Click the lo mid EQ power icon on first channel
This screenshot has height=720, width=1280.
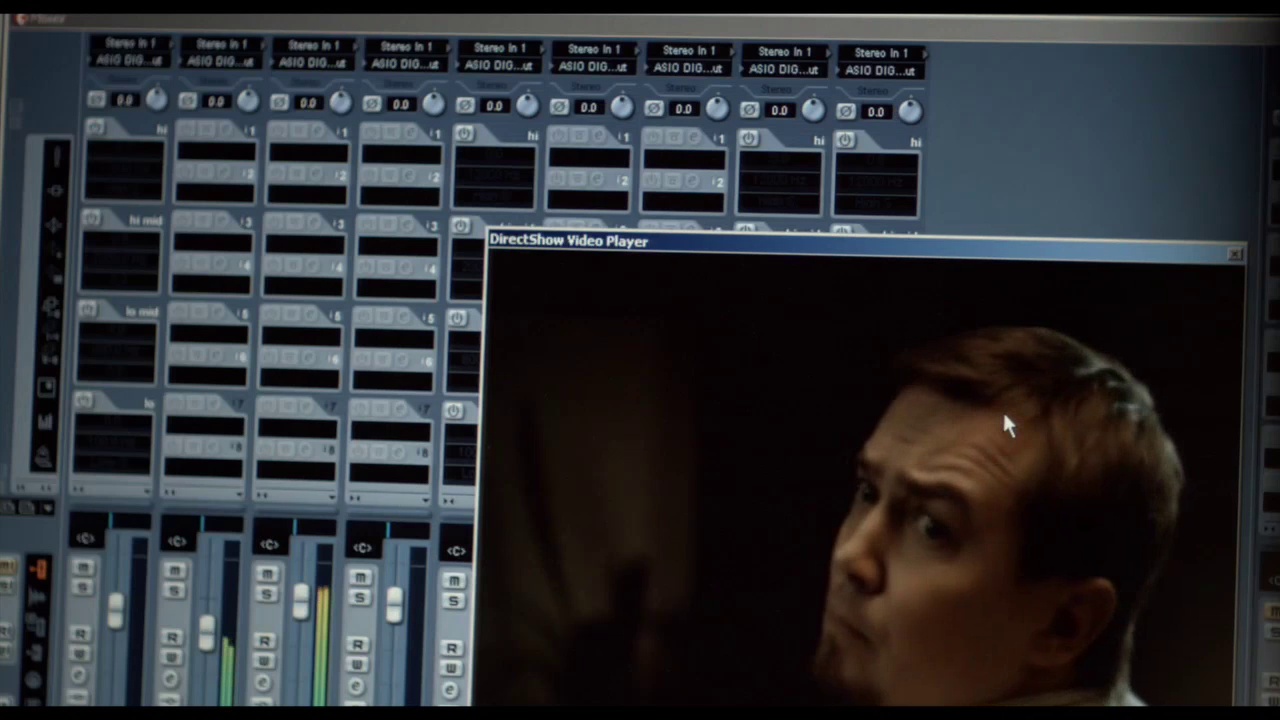(x=88, y=309)
